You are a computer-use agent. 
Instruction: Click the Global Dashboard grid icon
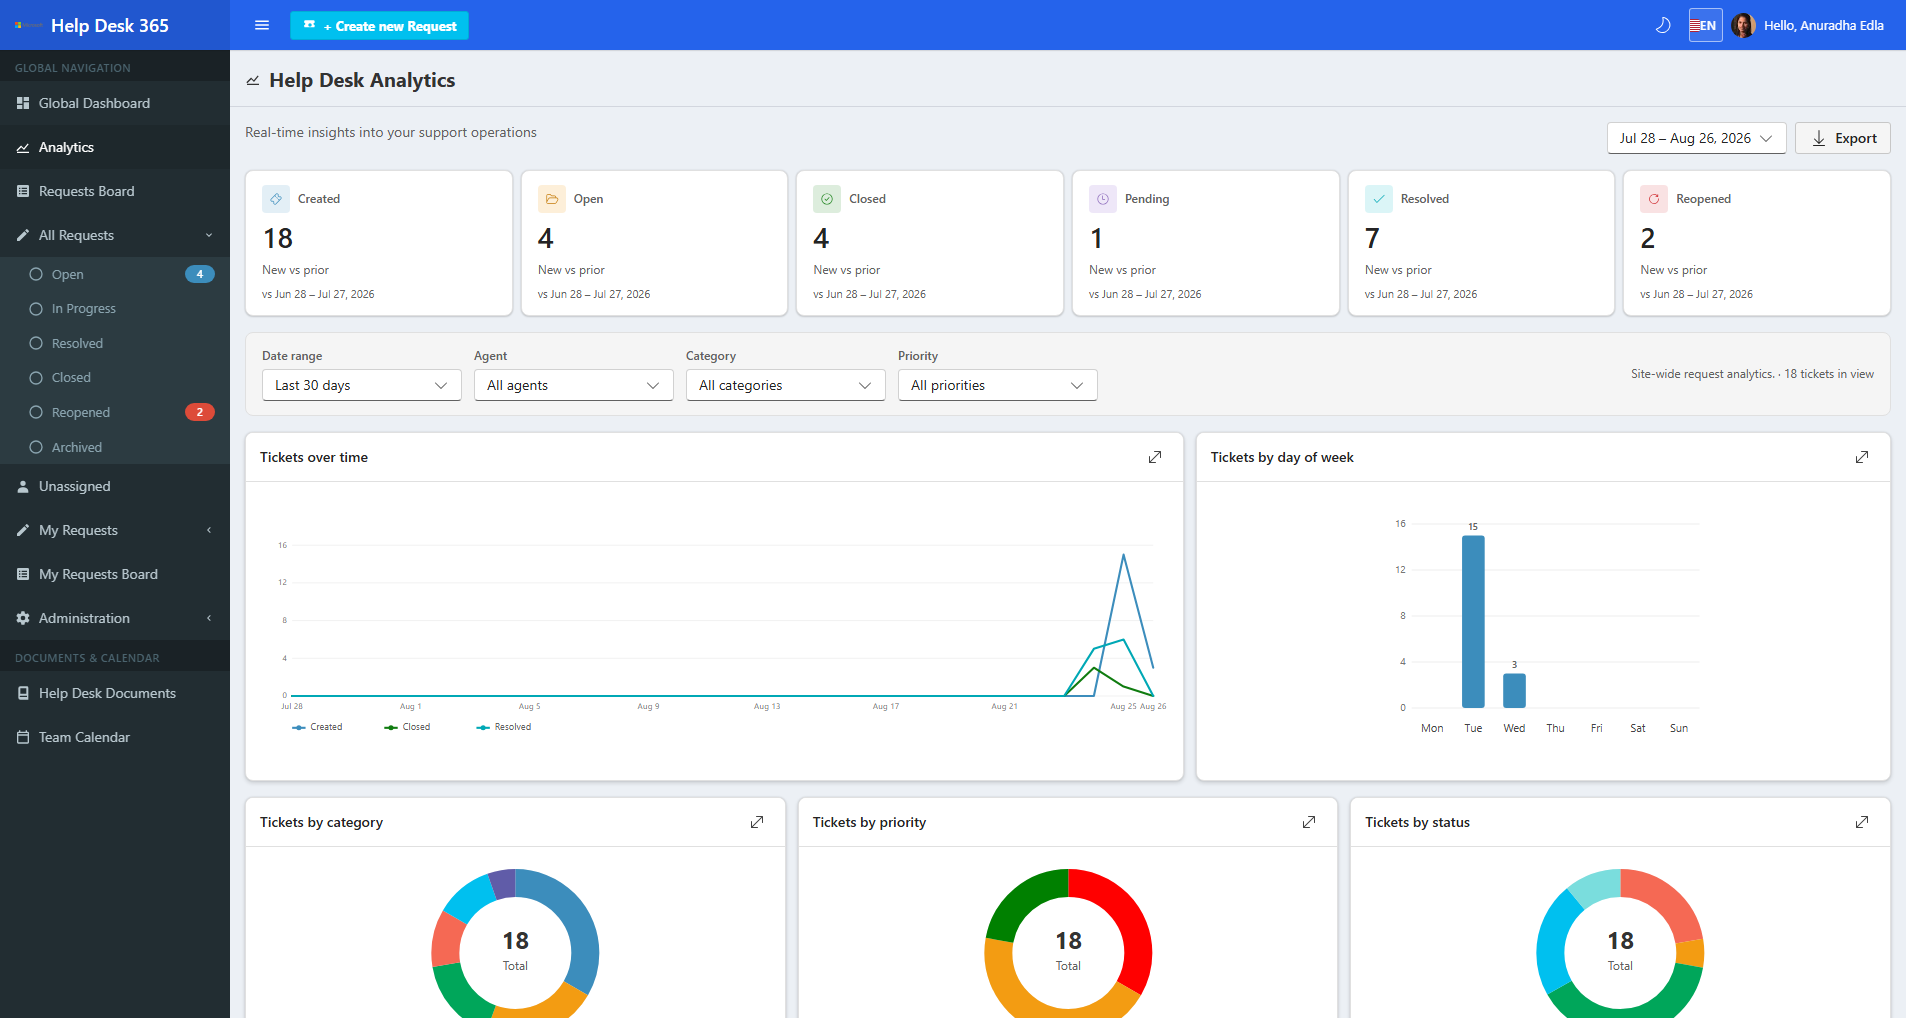pyautogui.click(x=23, y=103)
